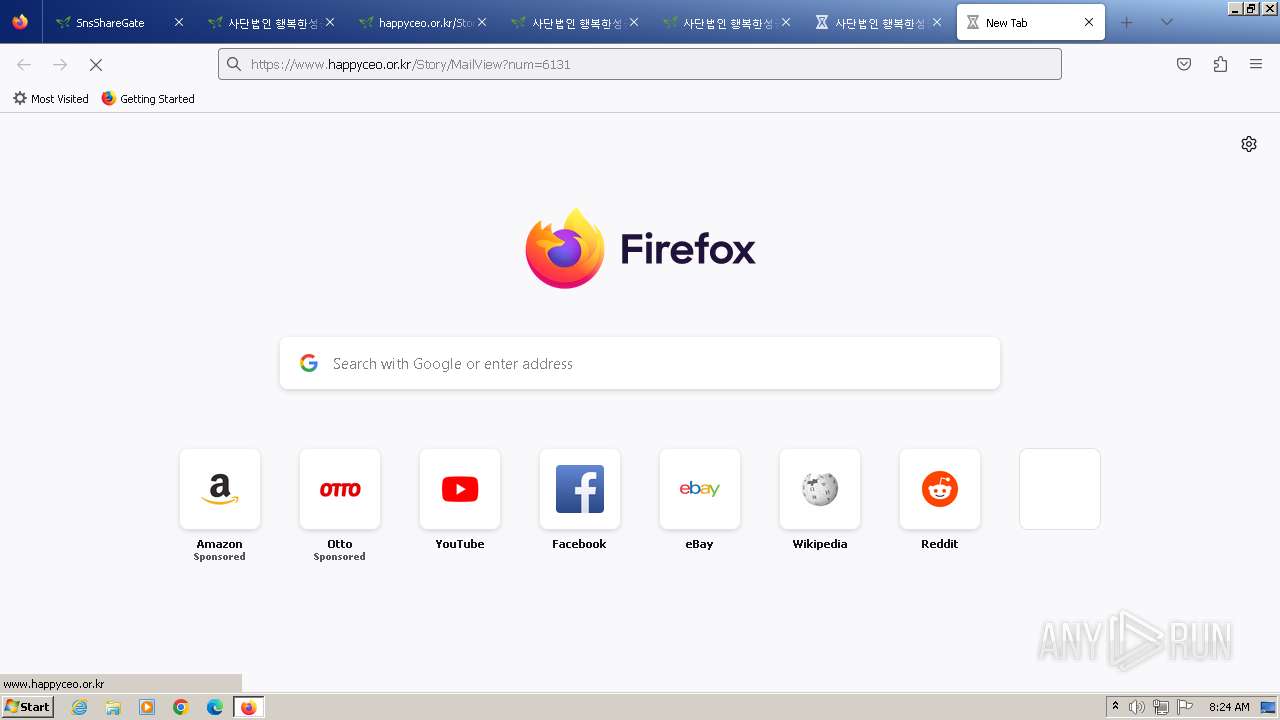
Task: Open the volume speaker tray icon
Action: click(x=1137, y=707)
